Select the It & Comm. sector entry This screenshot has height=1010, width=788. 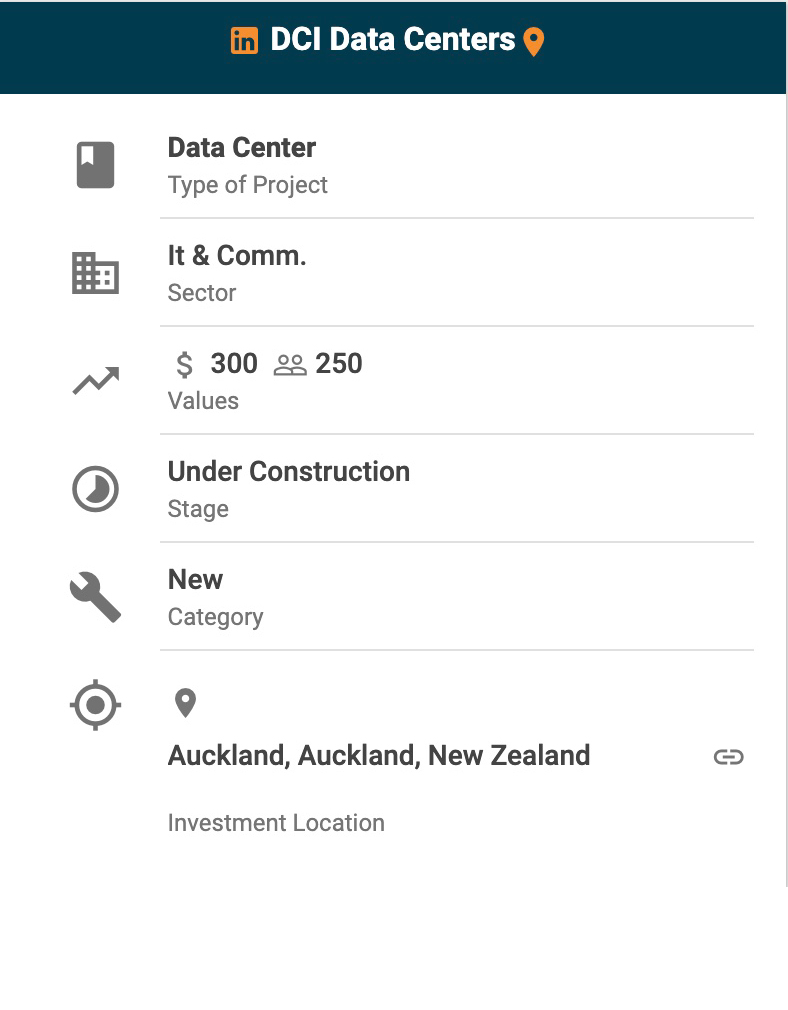click(237, 256)
